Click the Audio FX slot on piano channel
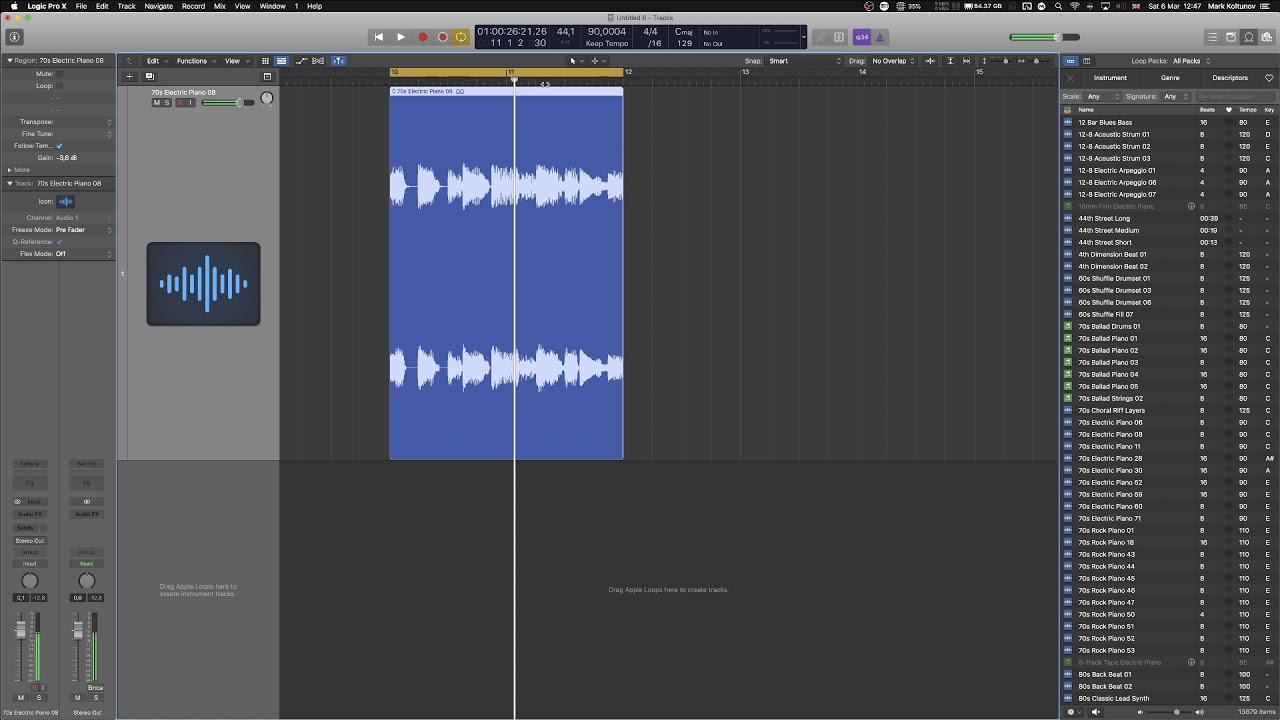Screen dimensions: 1280x720 pyautogui.click(x=30, y=514)
